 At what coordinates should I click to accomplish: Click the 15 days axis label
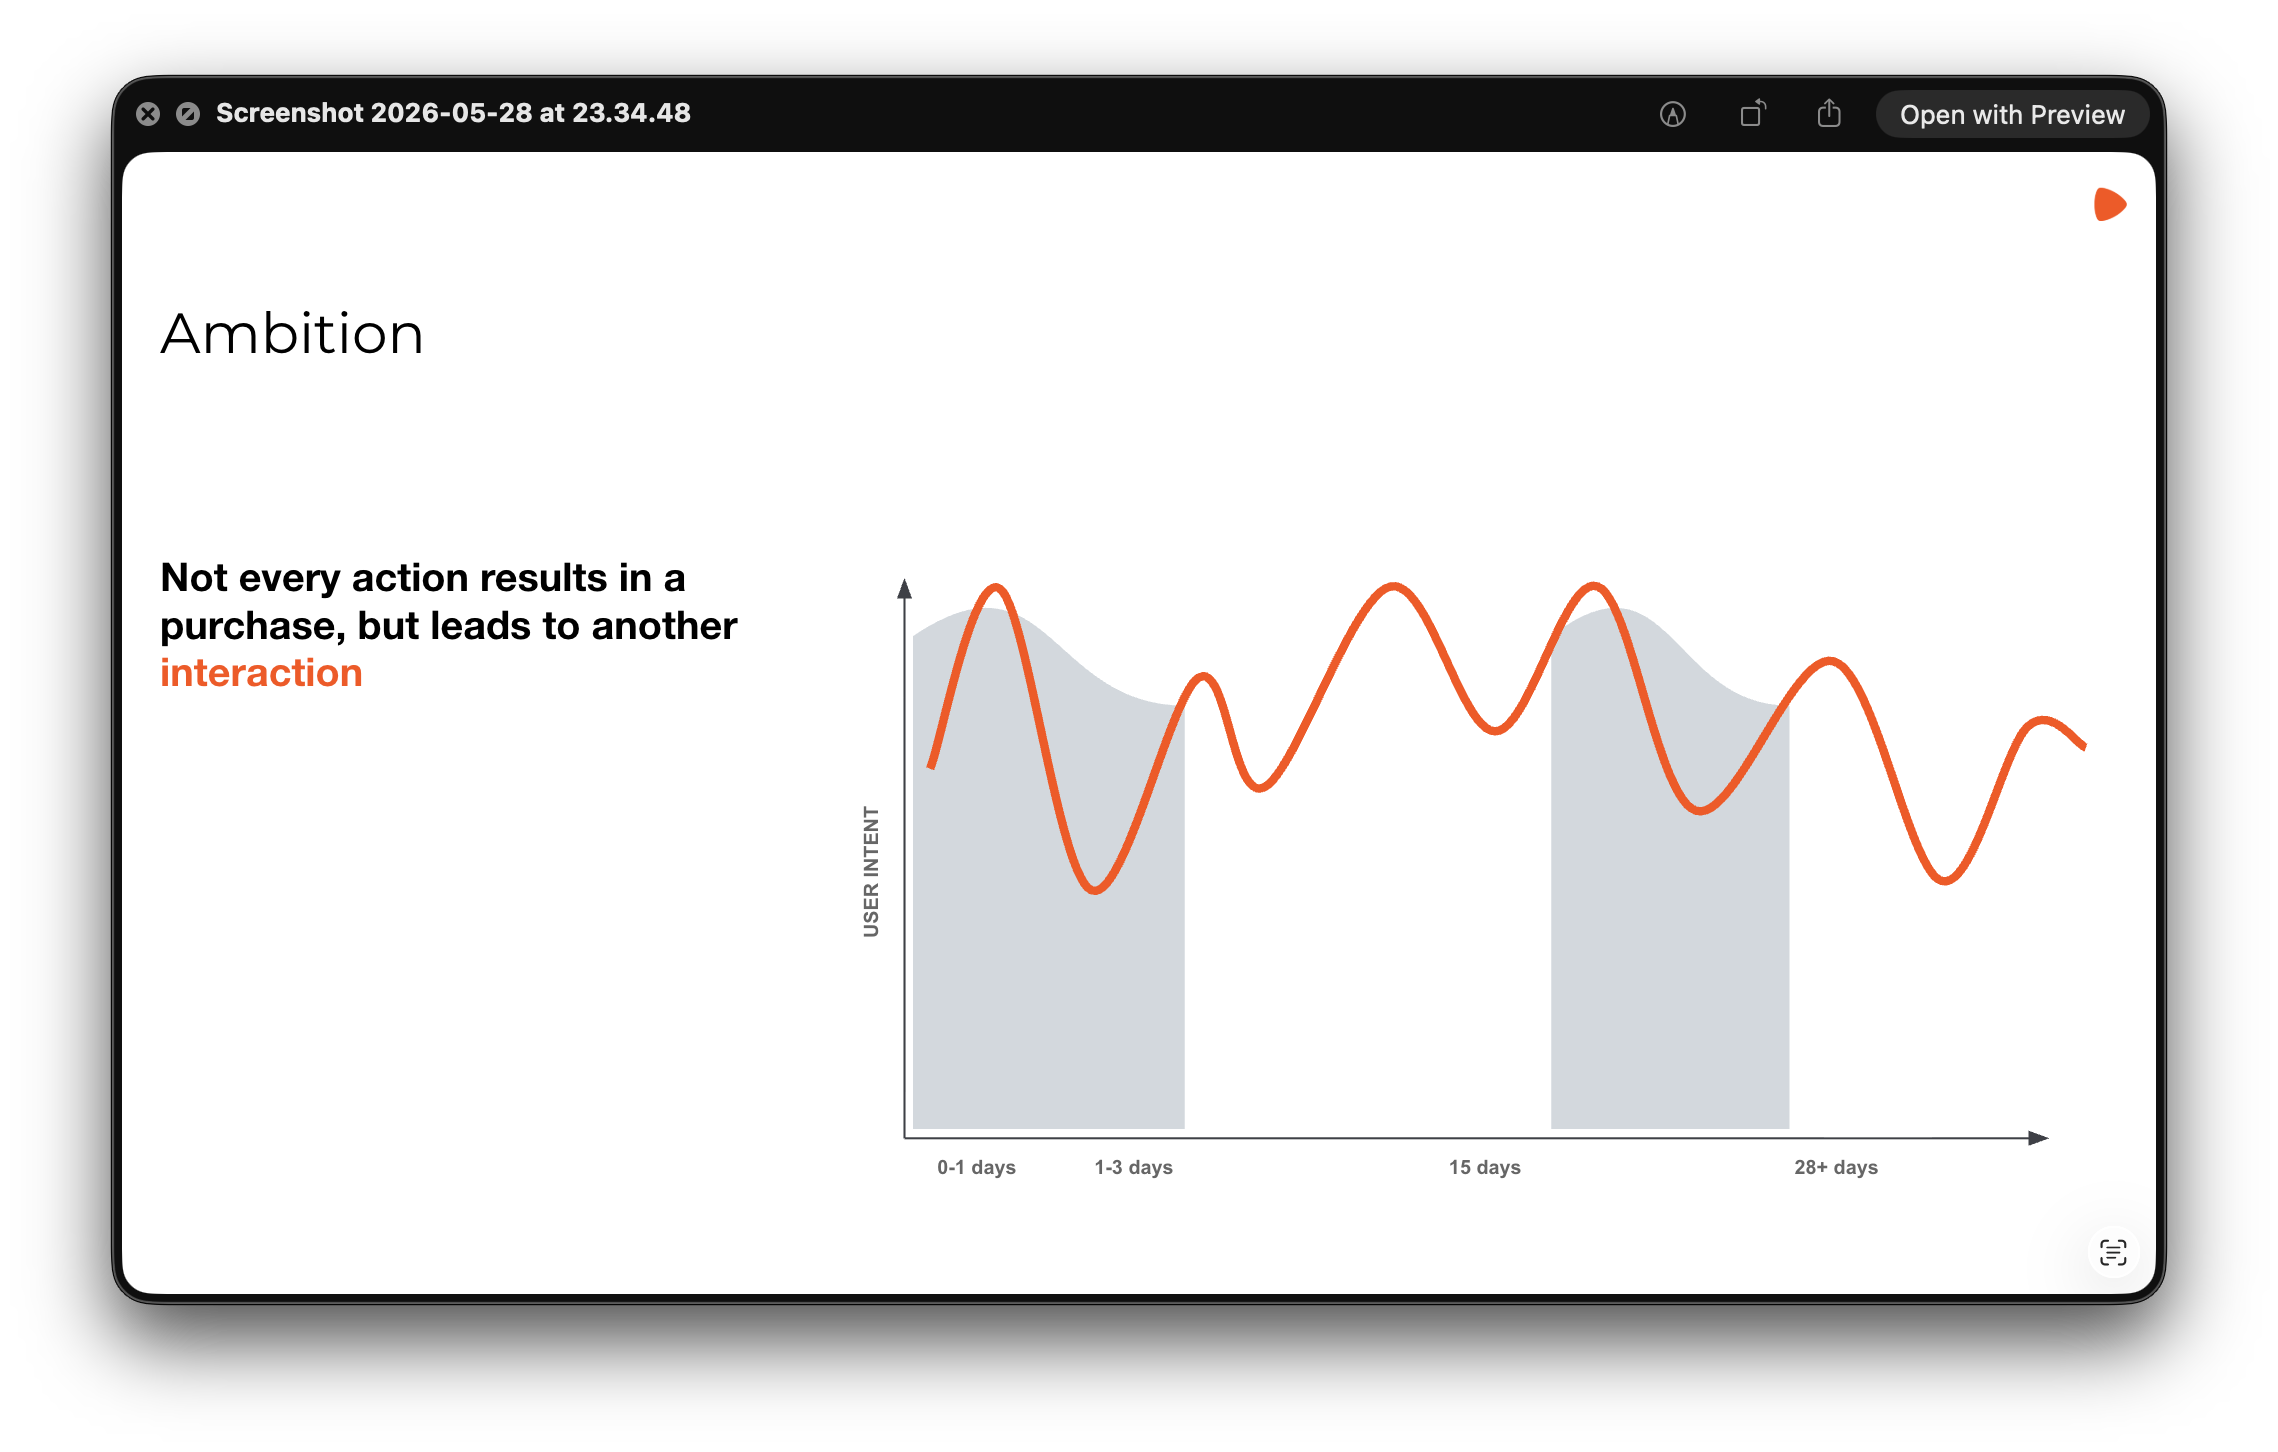(1484, 1167)
